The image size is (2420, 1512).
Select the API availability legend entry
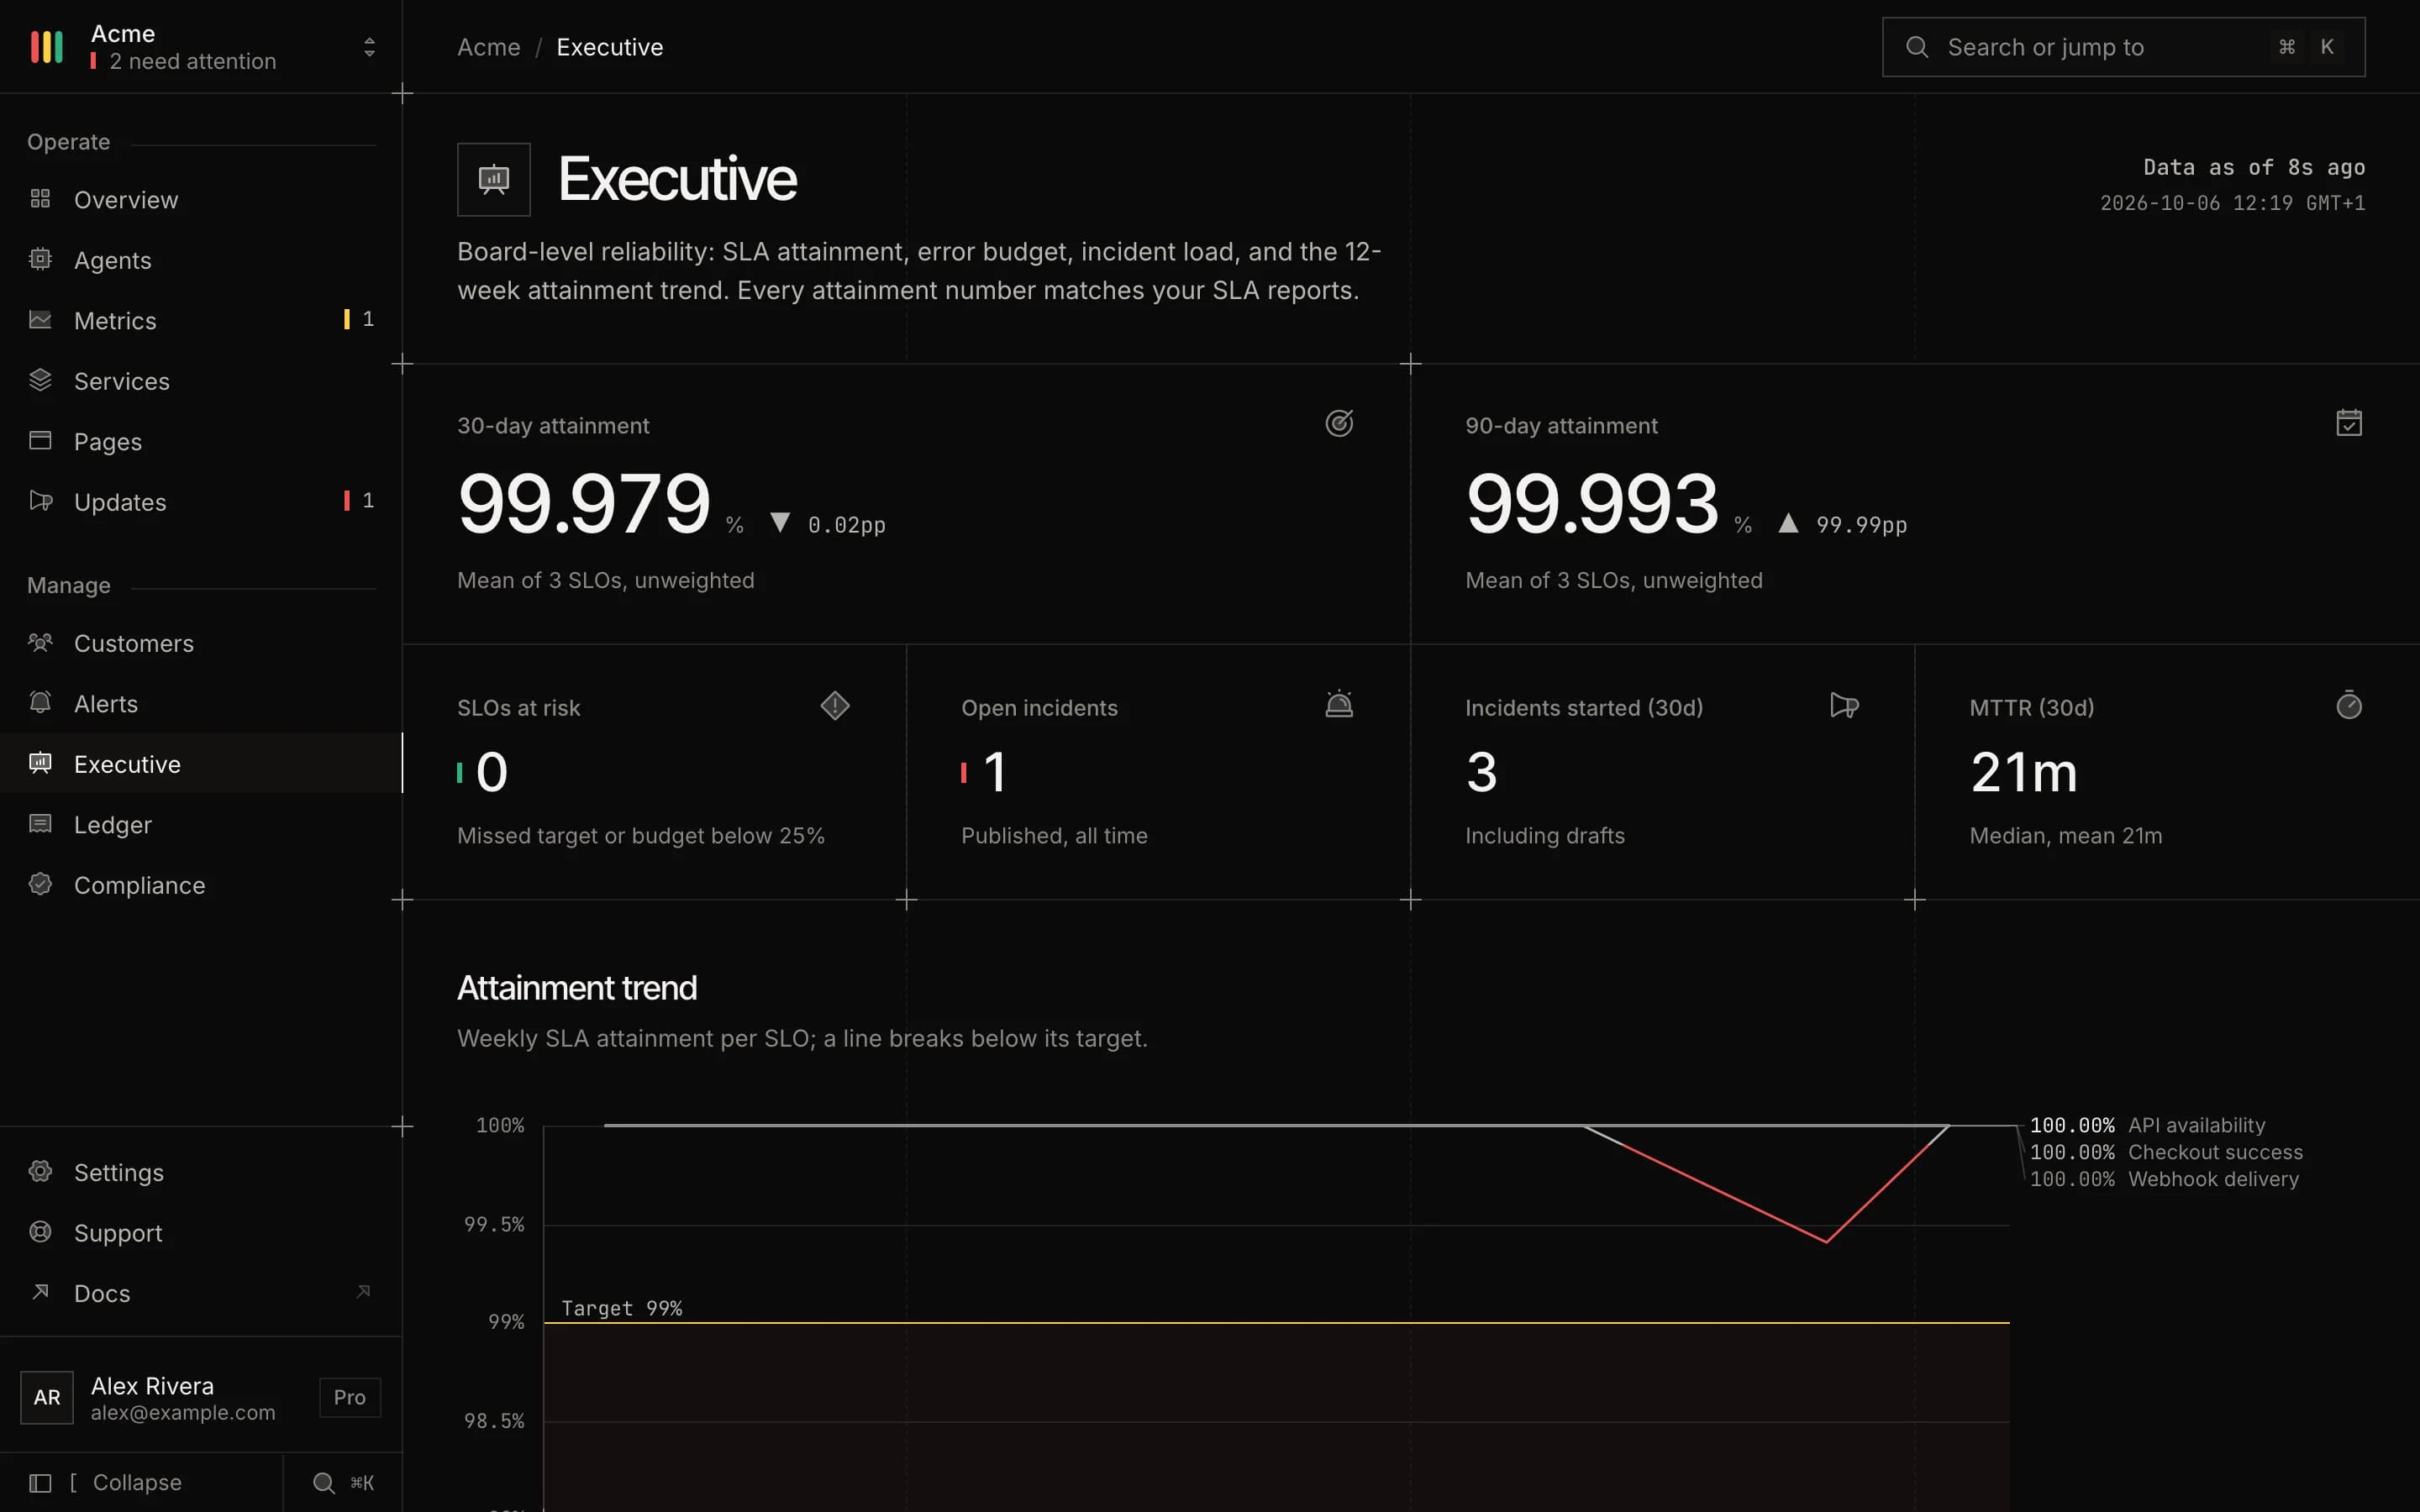coord(2147,1125)
